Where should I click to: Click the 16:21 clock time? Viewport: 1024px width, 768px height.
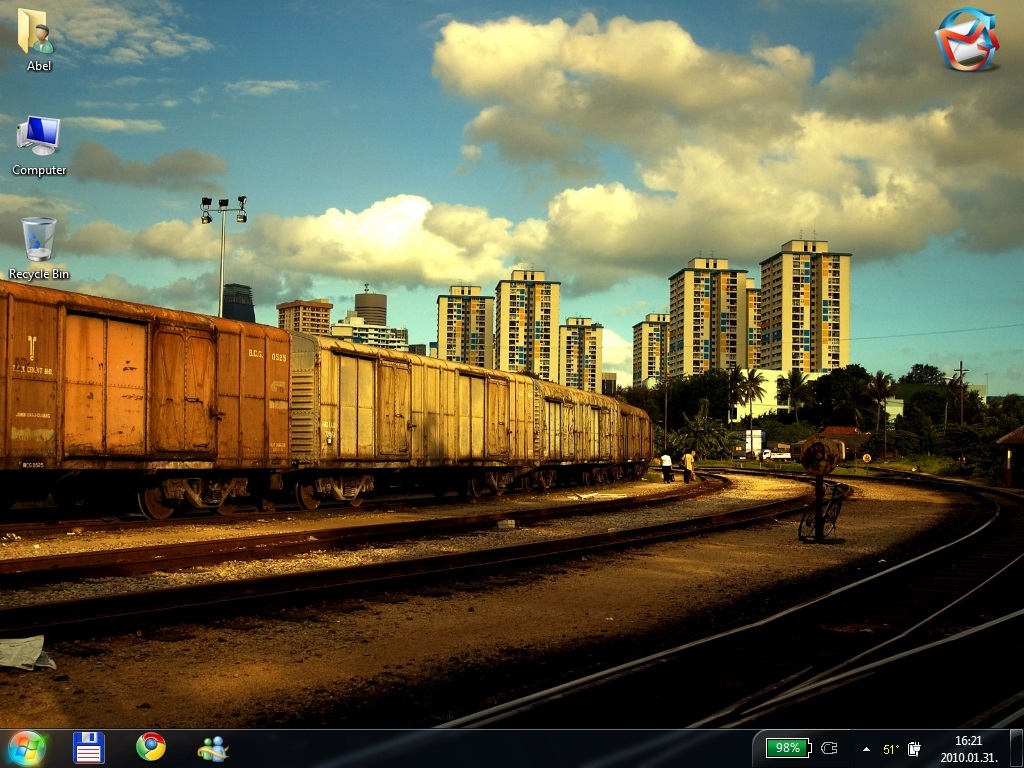tap(967, 741)
